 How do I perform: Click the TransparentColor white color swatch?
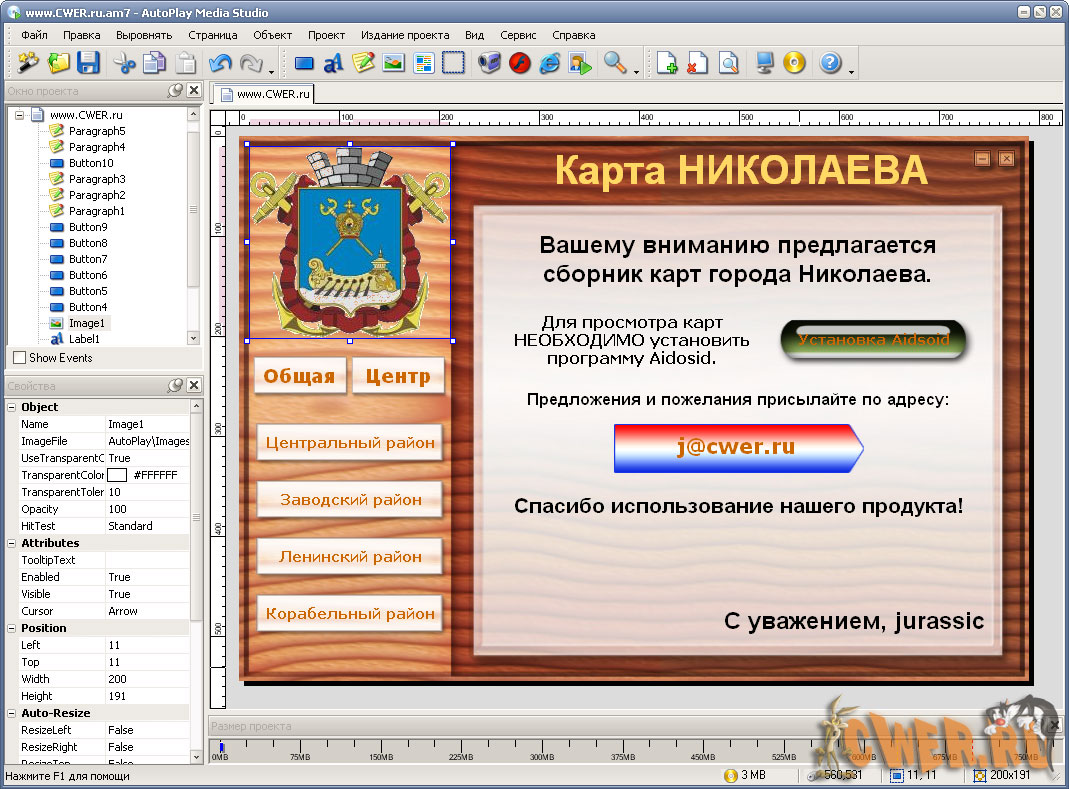click(117, 475)
